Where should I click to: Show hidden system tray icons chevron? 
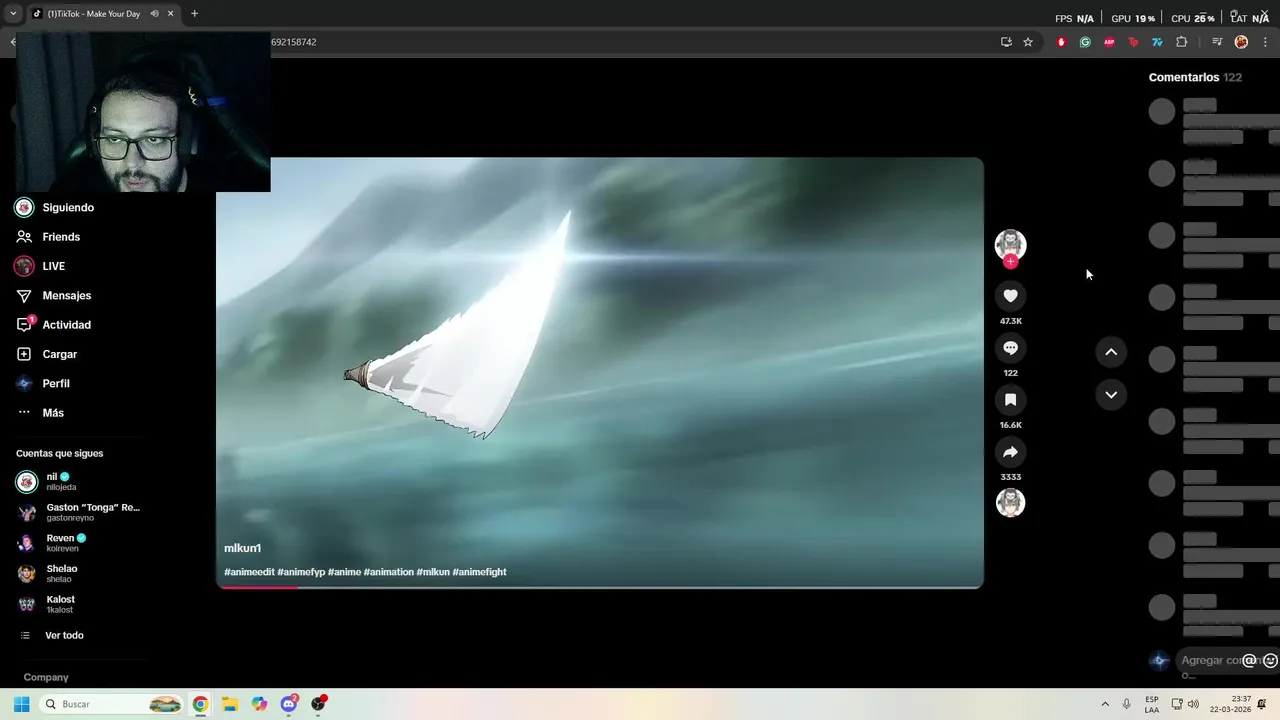click(1105, 704)
